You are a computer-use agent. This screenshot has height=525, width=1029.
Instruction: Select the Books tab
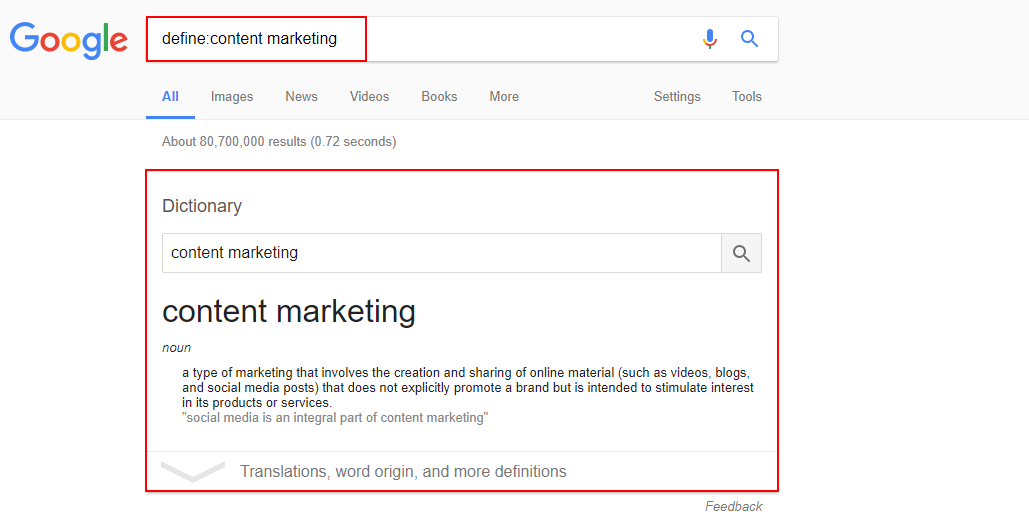tap(439, 96)
